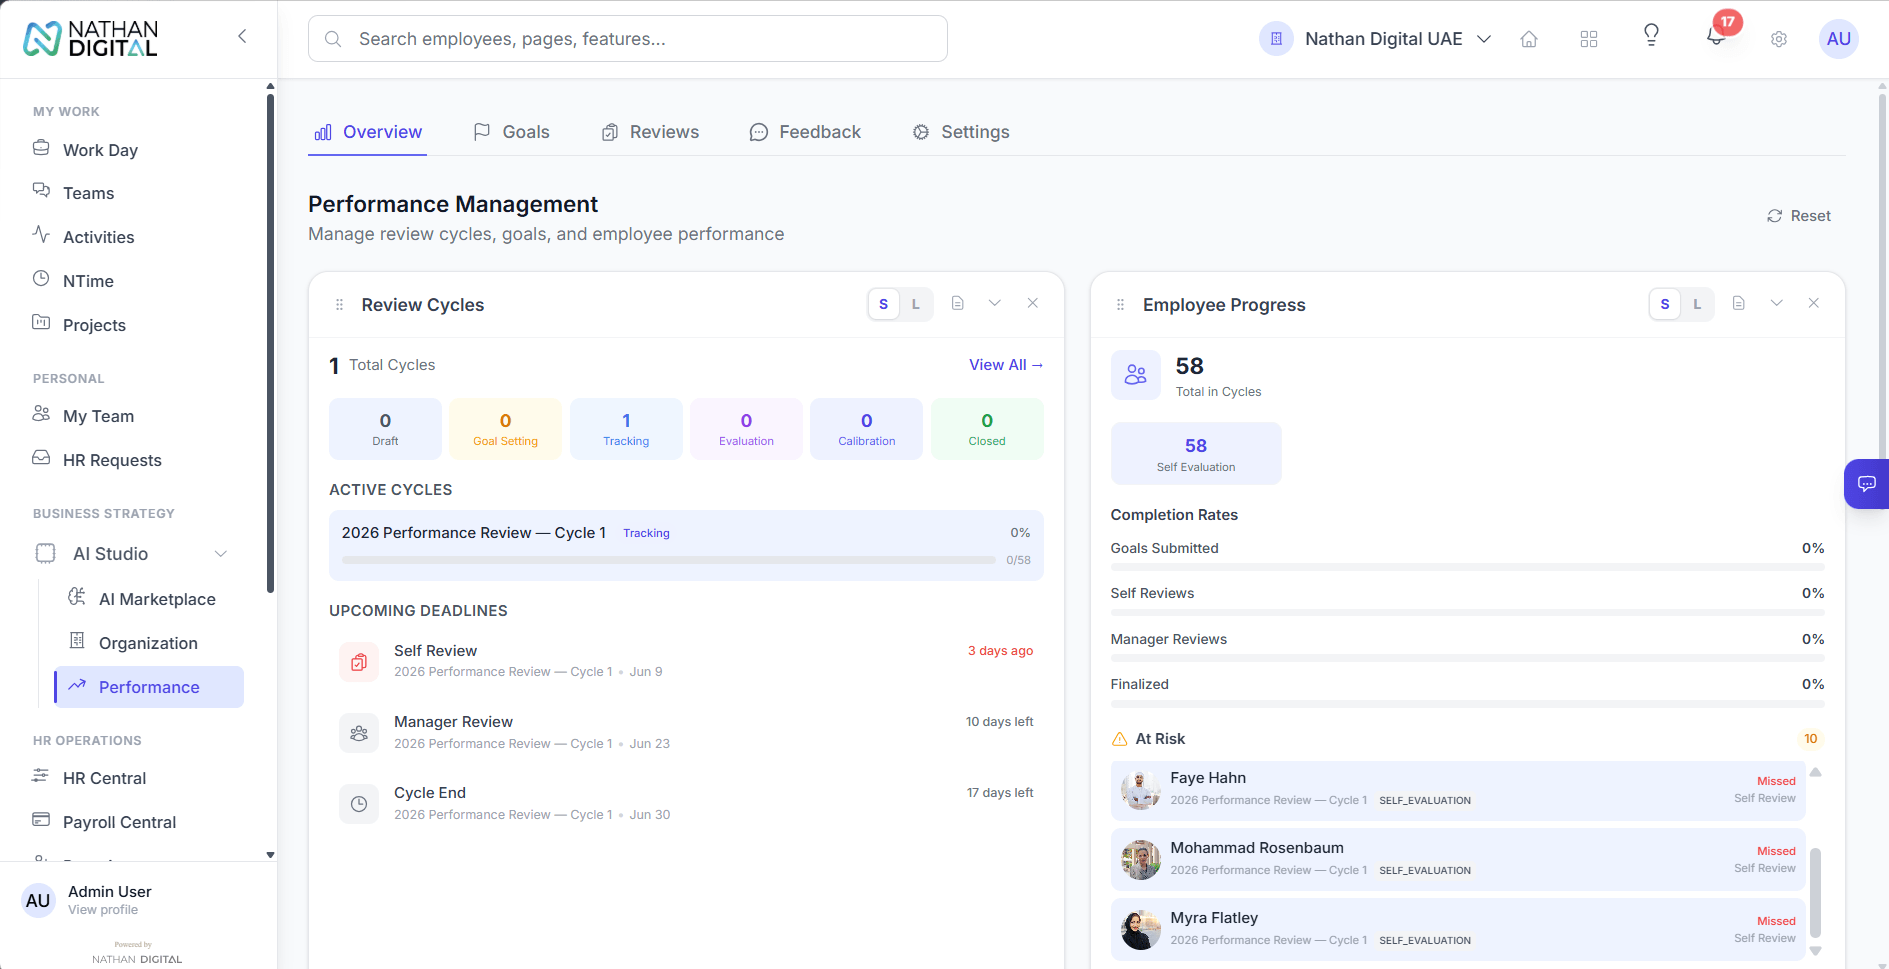The width and height of the screenshot is (1889, 969).
Task: Select L size in Employee Progress
Action: (x=1697, y=304)
